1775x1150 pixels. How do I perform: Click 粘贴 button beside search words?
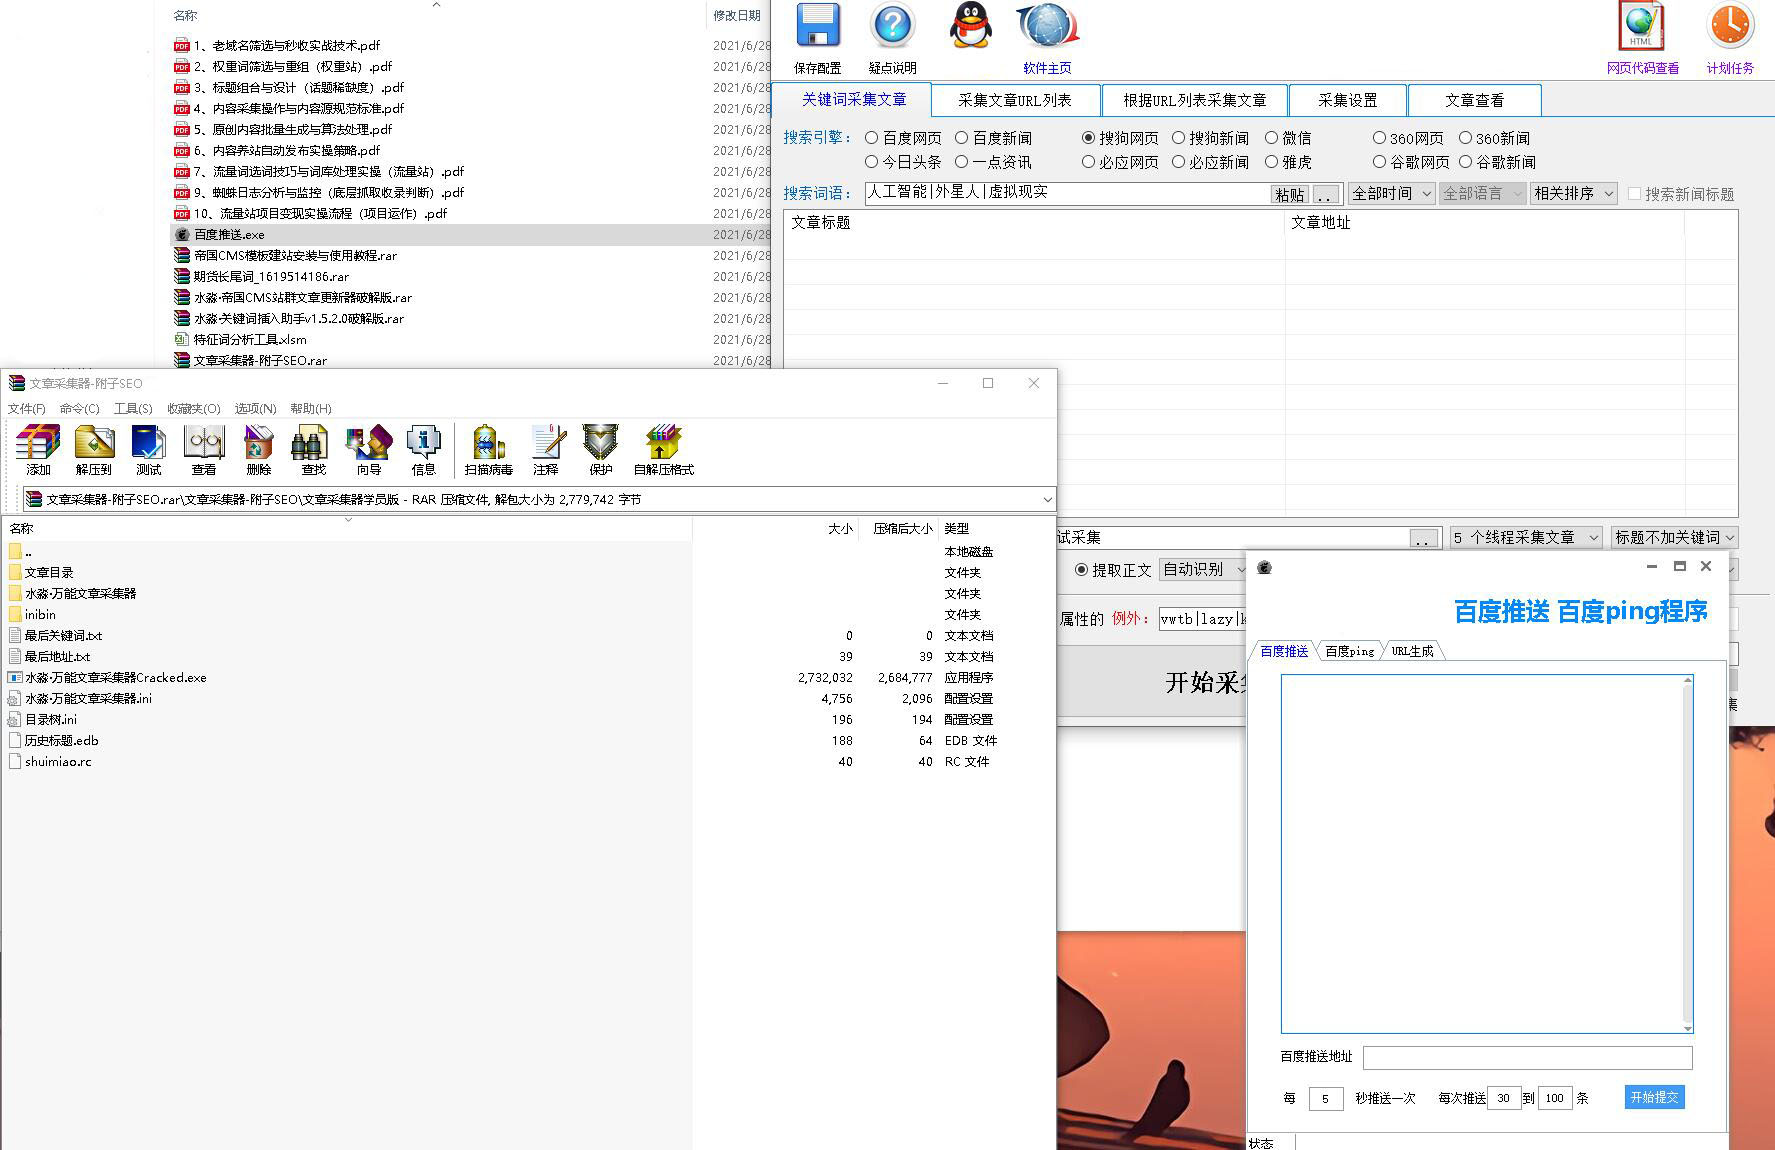coord(1290,195)
